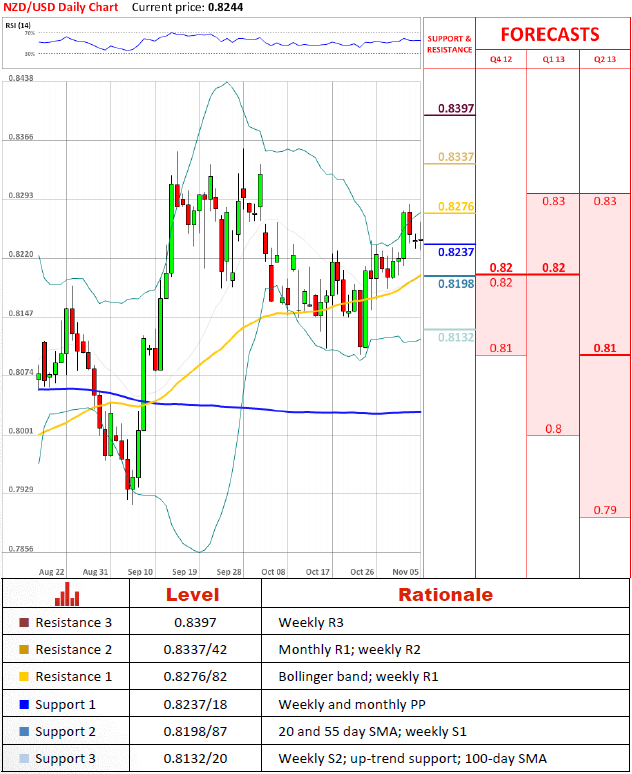The image size is (632, 774).
Task: Click the 0.8132 support level label
Action: pos(456,337)
